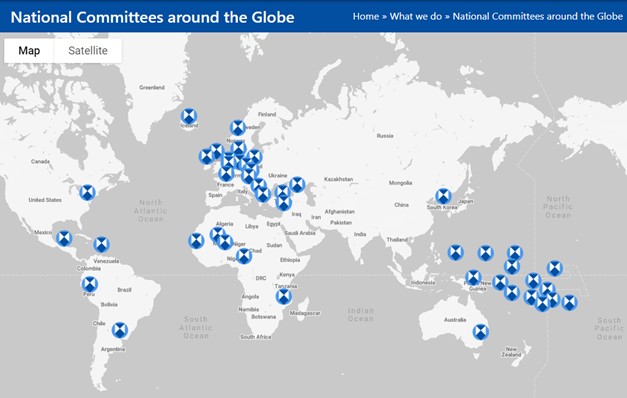Select the marker east of Ukraine
This screenshot has height=398, width=627.
click(x=297, y=184)
